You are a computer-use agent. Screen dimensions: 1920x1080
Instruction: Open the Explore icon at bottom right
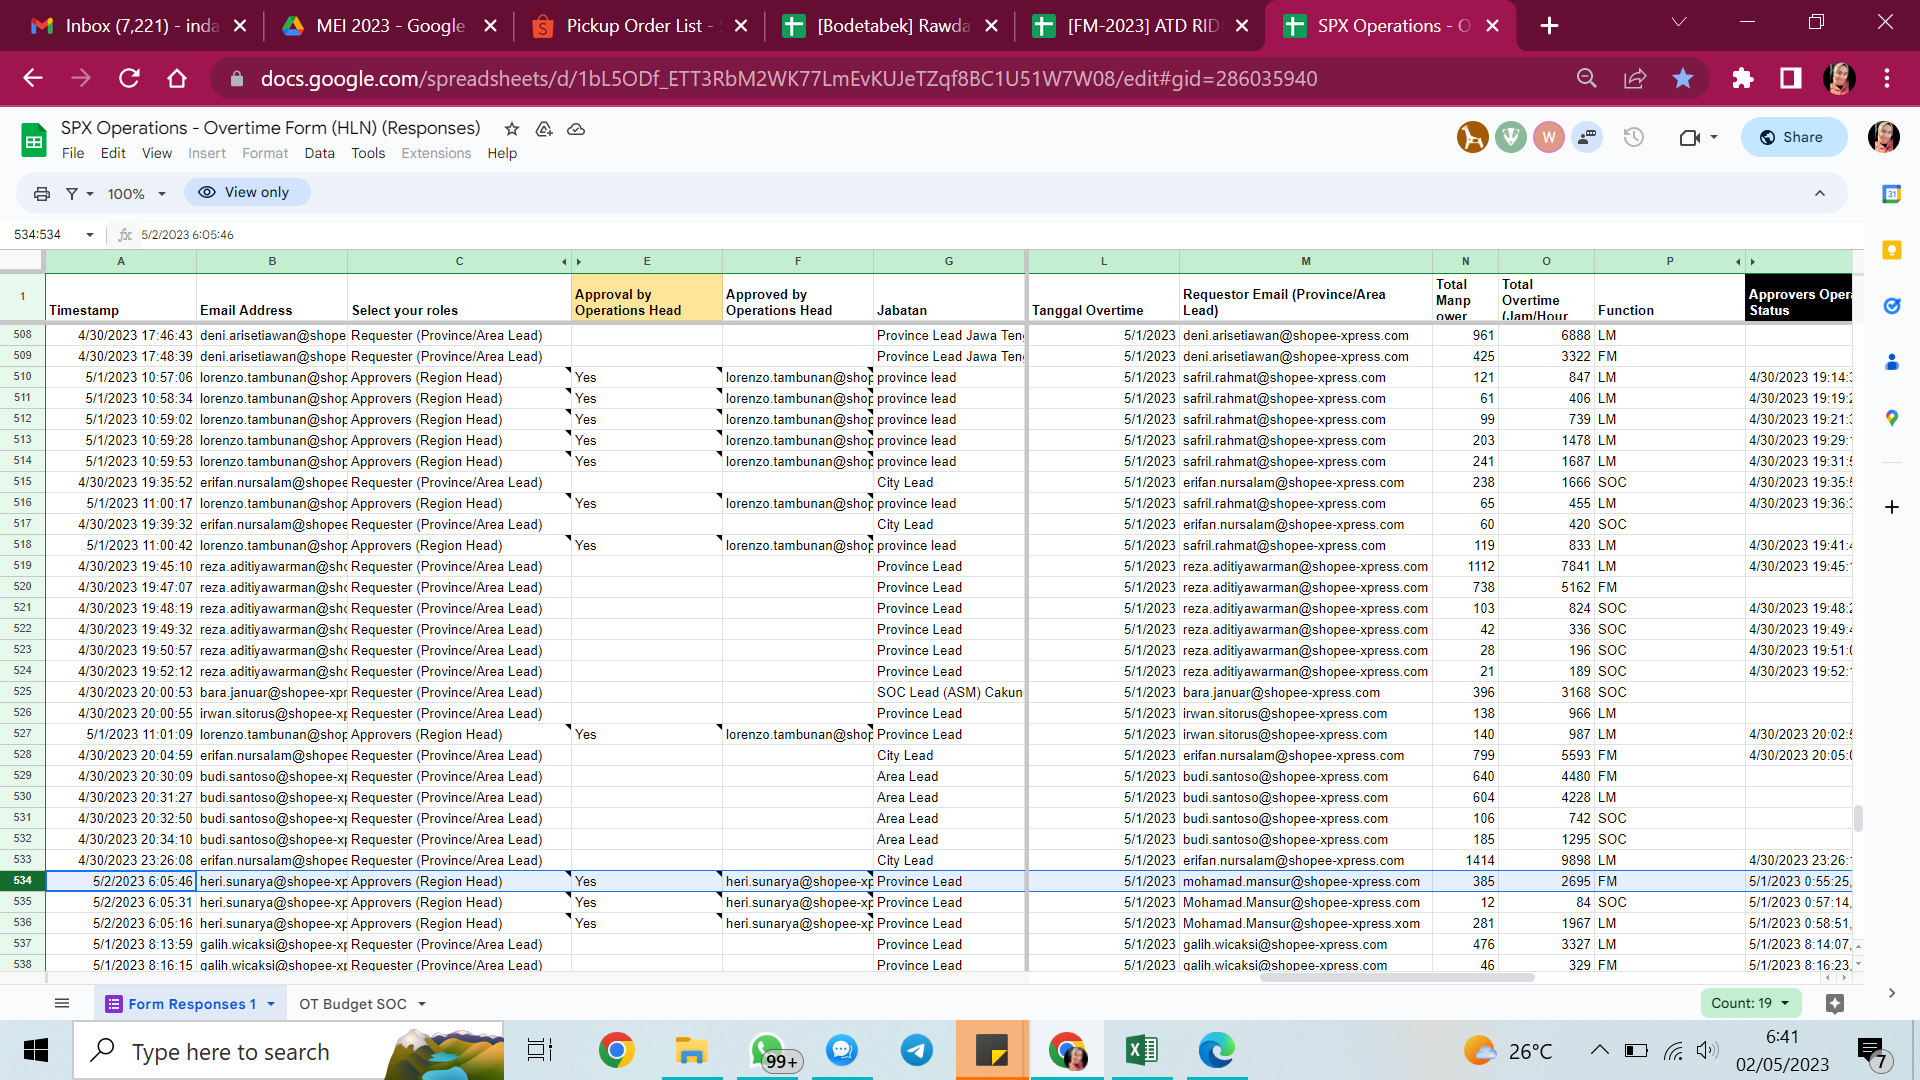(x=1834, y=1003)
